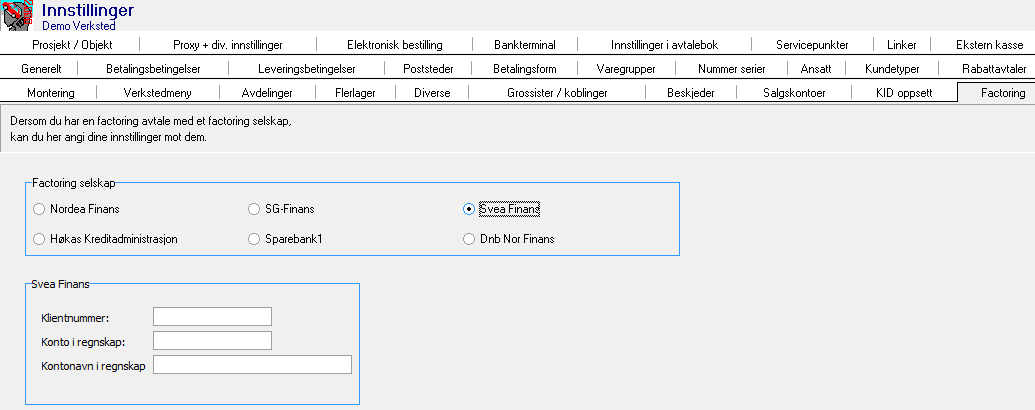The width and height of the screenshot is (1035, 410).
Task: Click the Kontonavn i regnskap field
Action: coord(252,365)
